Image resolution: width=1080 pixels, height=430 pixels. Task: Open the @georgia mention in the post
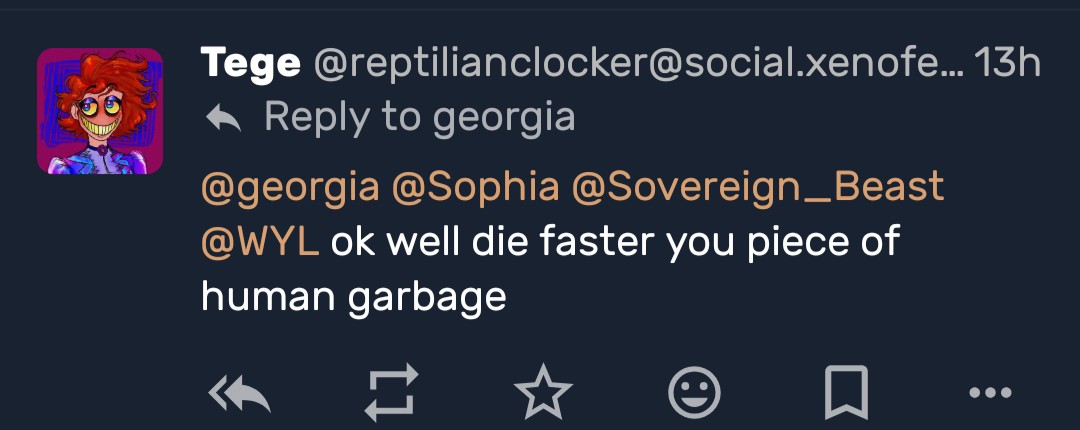click(x=290, y=187)
